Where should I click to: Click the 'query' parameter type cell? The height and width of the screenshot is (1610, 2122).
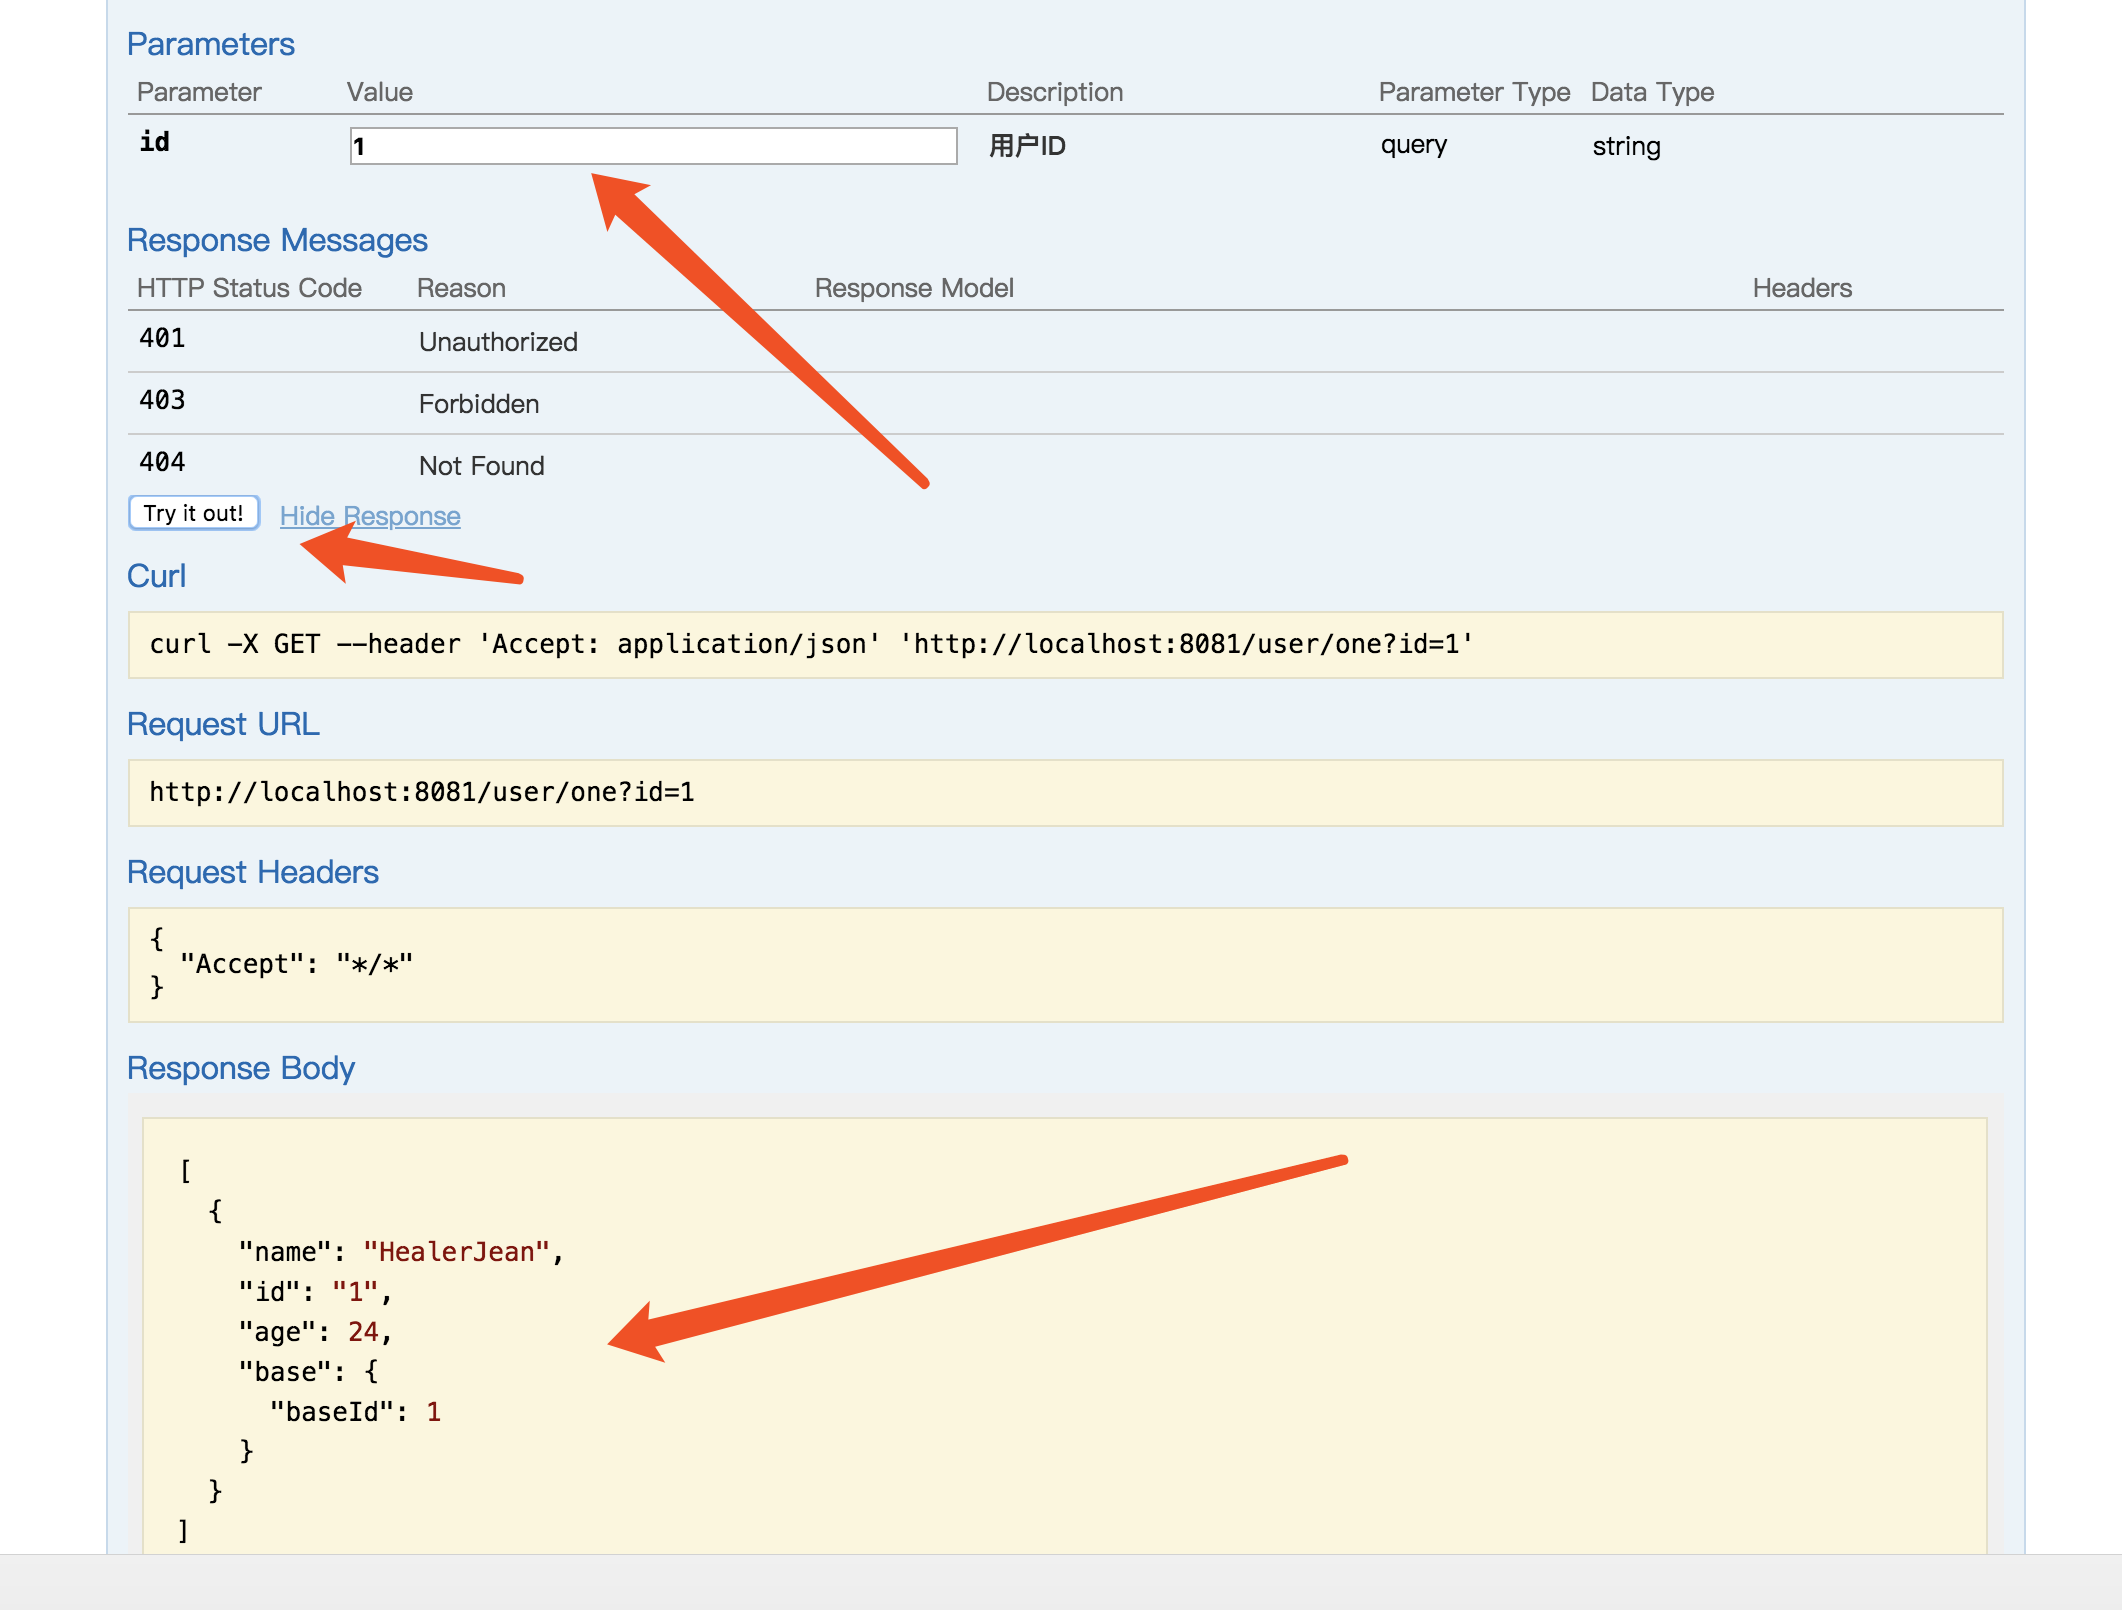[1413, 145]
